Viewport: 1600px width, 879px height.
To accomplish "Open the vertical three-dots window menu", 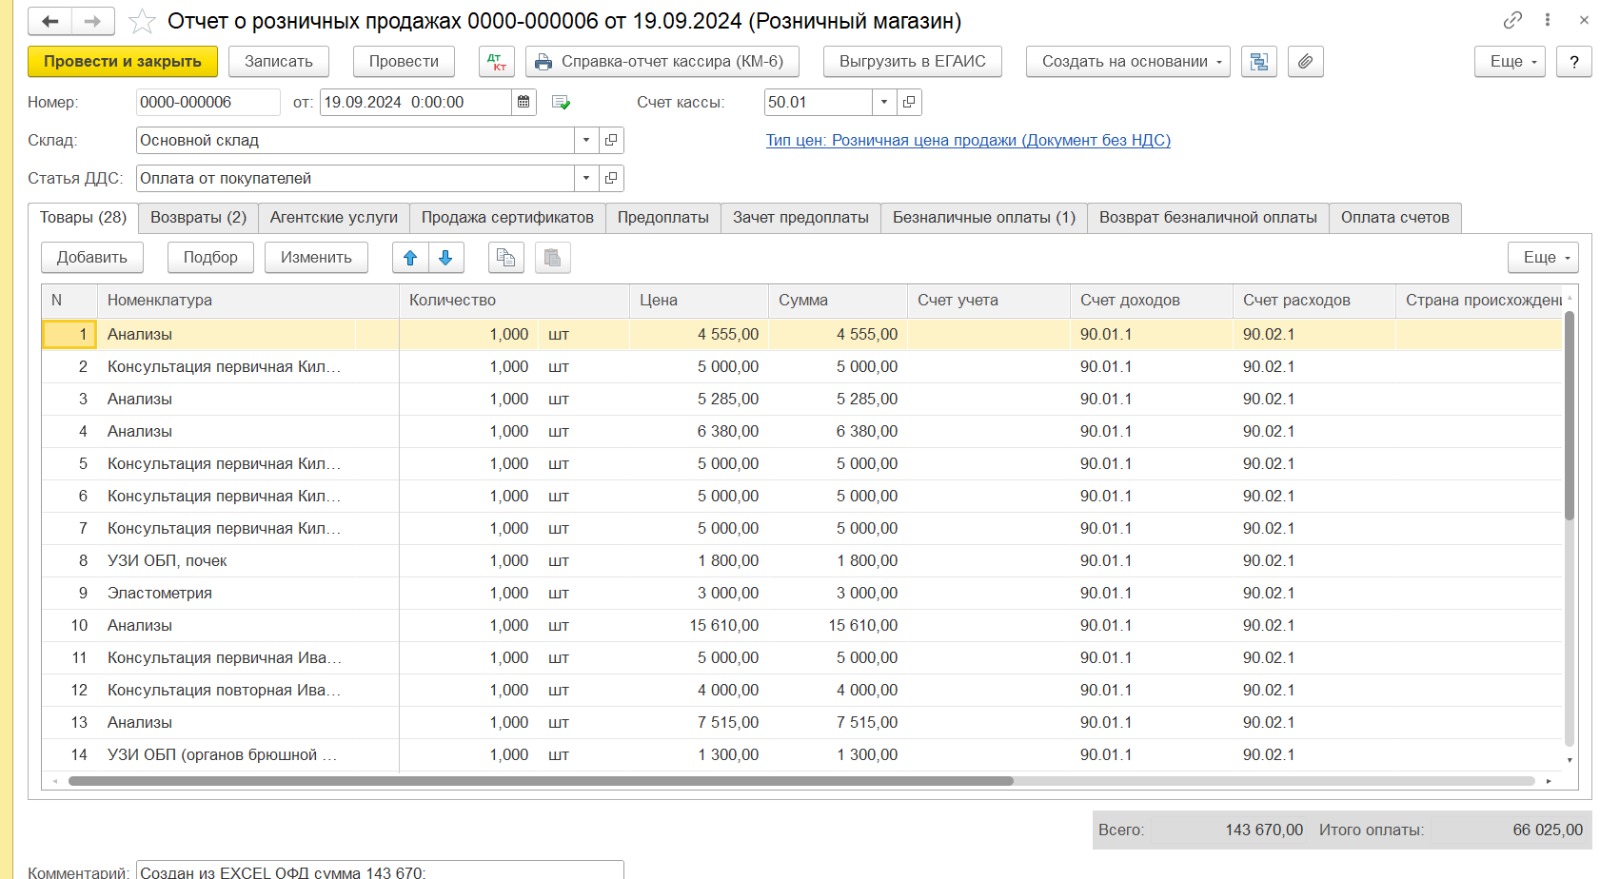I will coord(1548,20).
